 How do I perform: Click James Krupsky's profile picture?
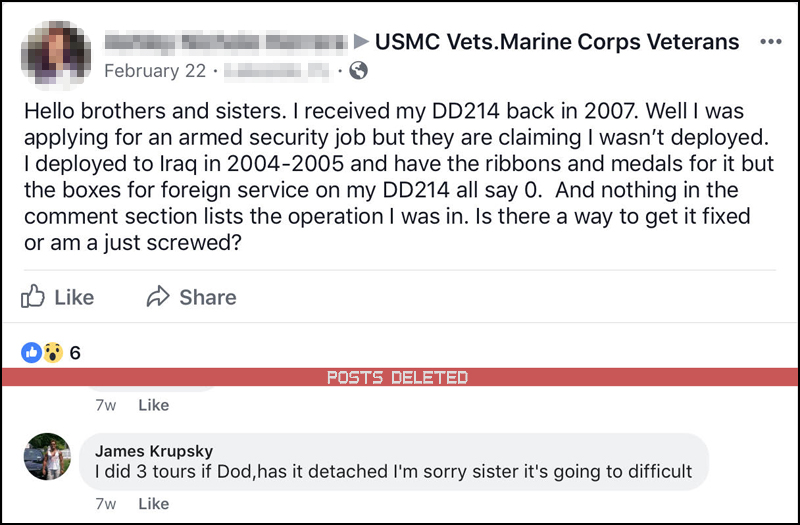tap(47, 456)
